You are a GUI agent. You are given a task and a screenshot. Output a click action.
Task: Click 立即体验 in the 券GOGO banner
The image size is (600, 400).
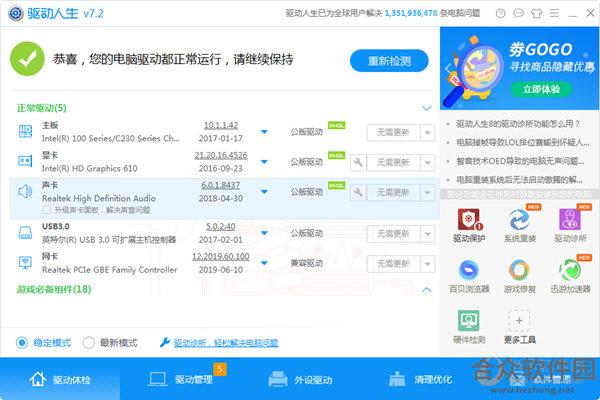point(541,90)
